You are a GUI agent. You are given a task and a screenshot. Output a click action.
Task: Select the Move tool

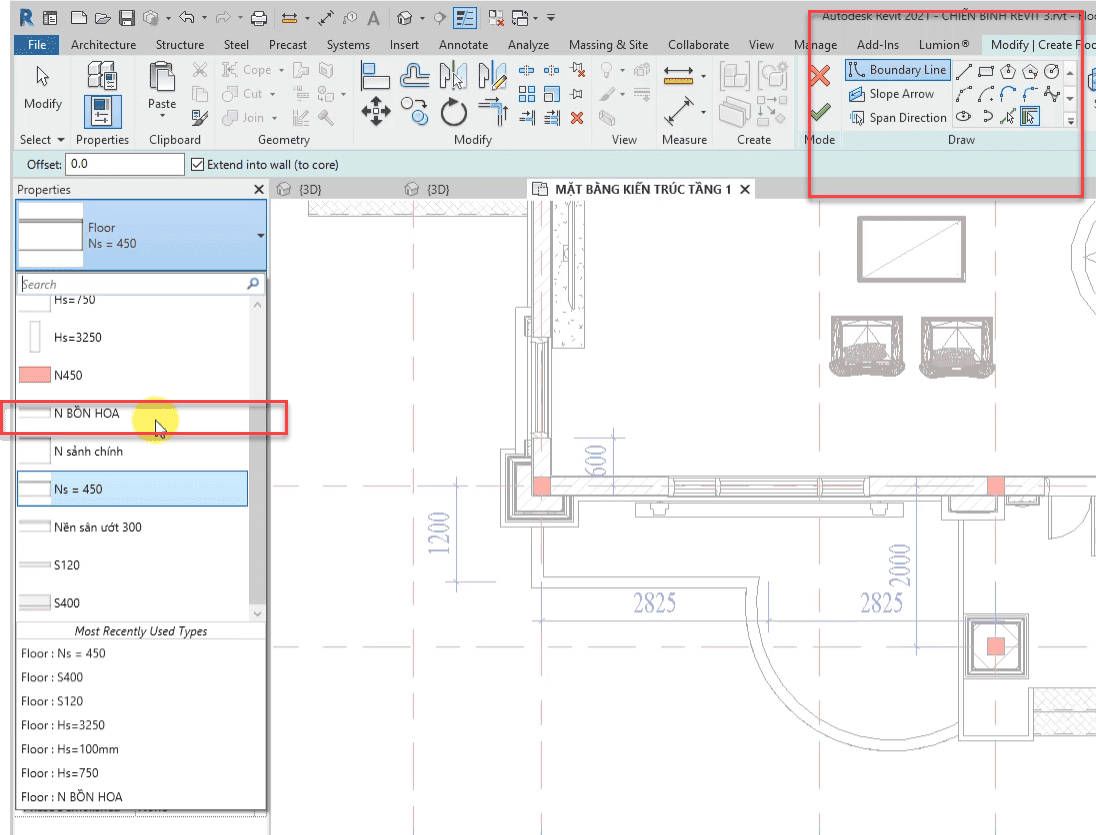point(376,111)
